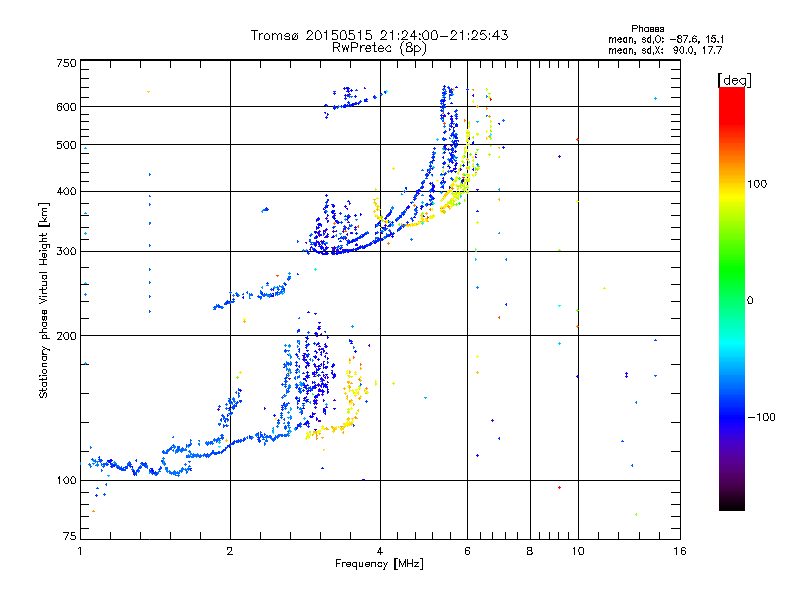800x600 pixels.
Task: Click the plot title 'Tromsø 20150515 21:24:00-21:25:43'
Action: 379,35
